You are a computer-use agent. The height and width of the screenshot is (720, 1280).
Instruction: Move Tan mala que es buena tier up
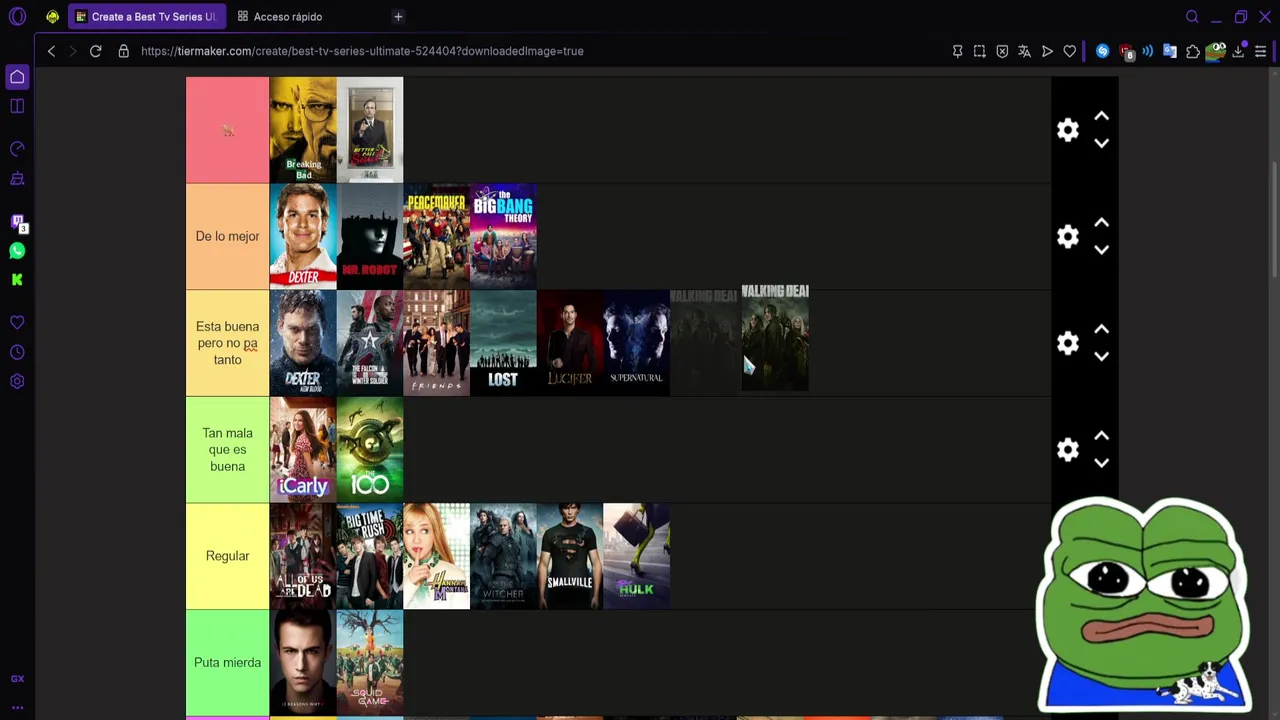(1101, 436)
